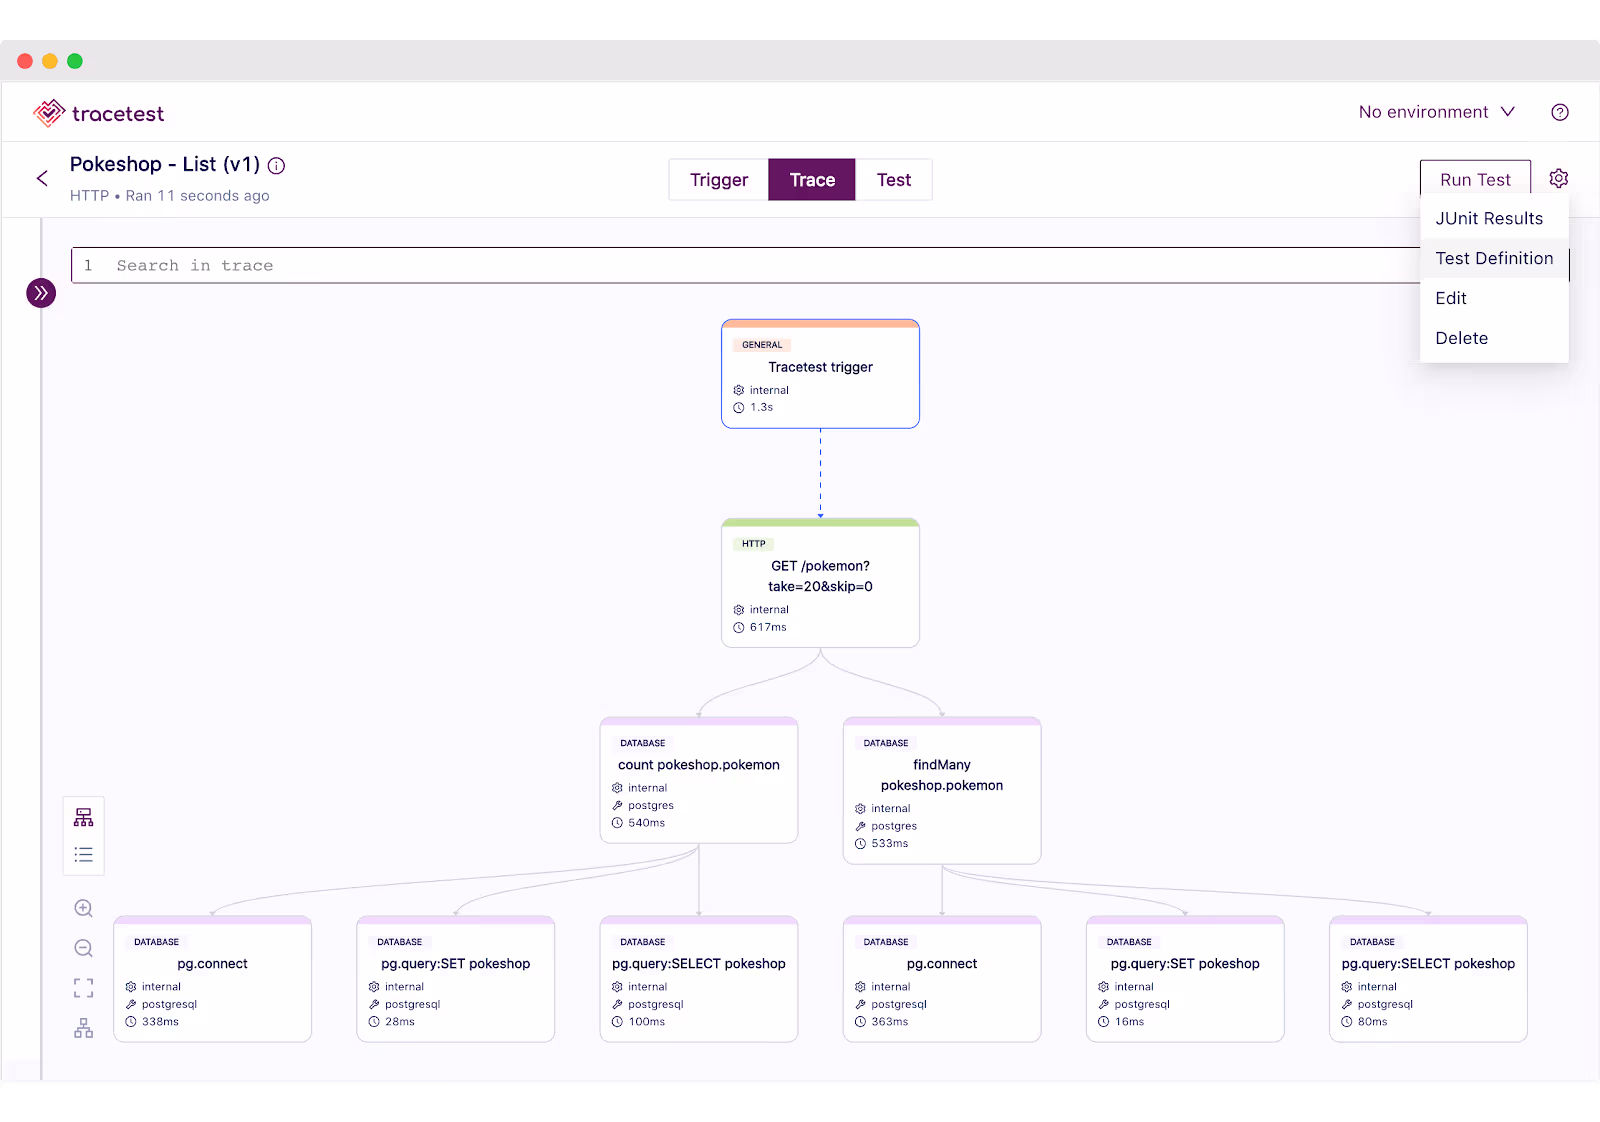Screen dimensions: 1600x1122
Task: Click the 533ms duration on findMany span
Action: coord(889,844)
